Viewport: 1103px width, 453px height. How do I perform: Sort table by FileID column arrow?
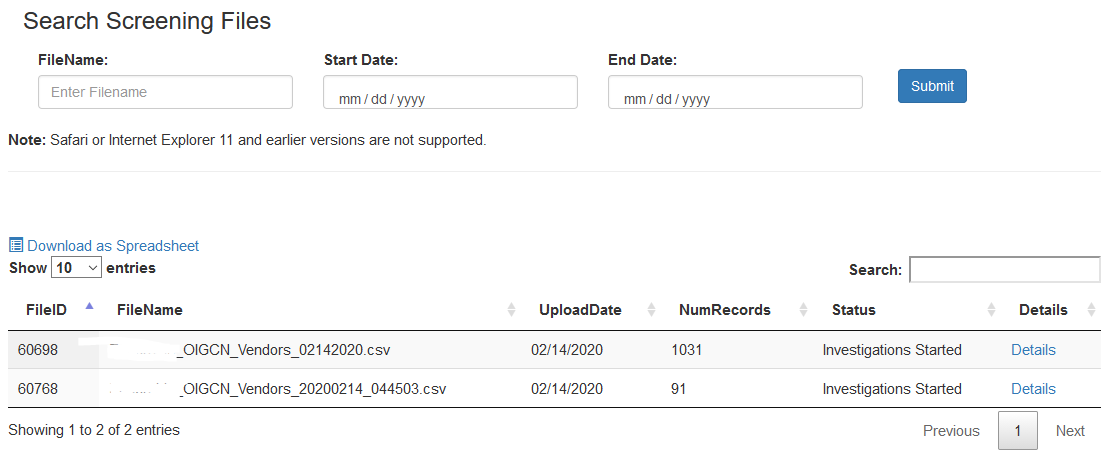point(89,308)
